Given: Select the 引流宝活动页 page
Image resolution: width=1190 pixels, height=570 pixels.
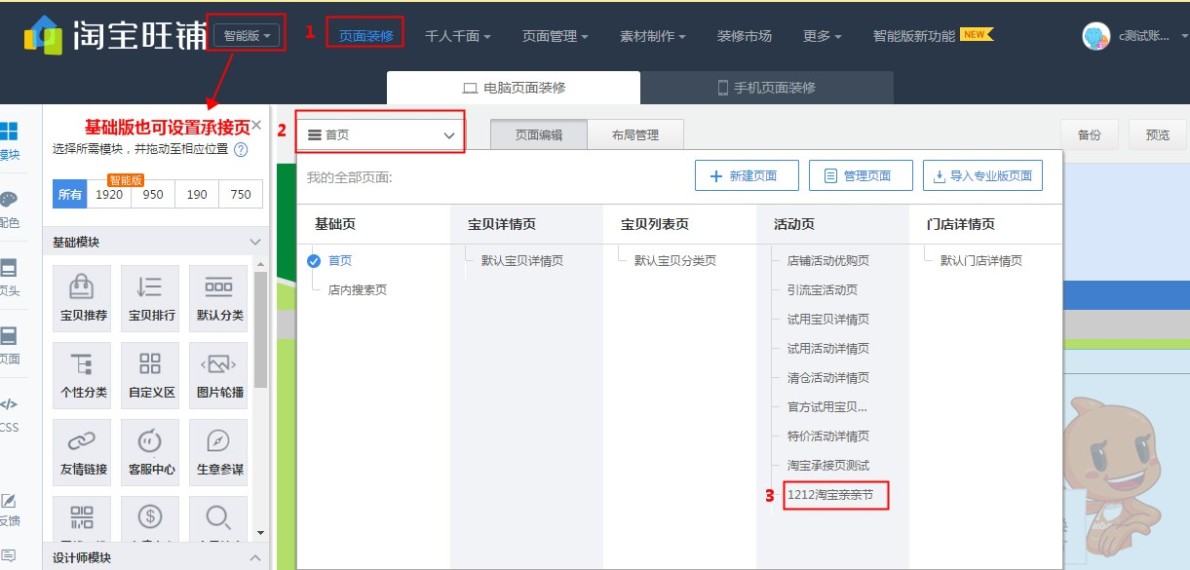Looking at the screenshot, I should (823, 290).
